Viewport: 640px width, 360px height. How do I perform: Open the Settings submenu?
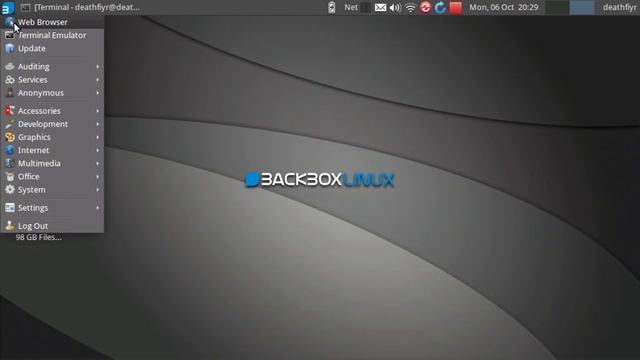(52, 208)
